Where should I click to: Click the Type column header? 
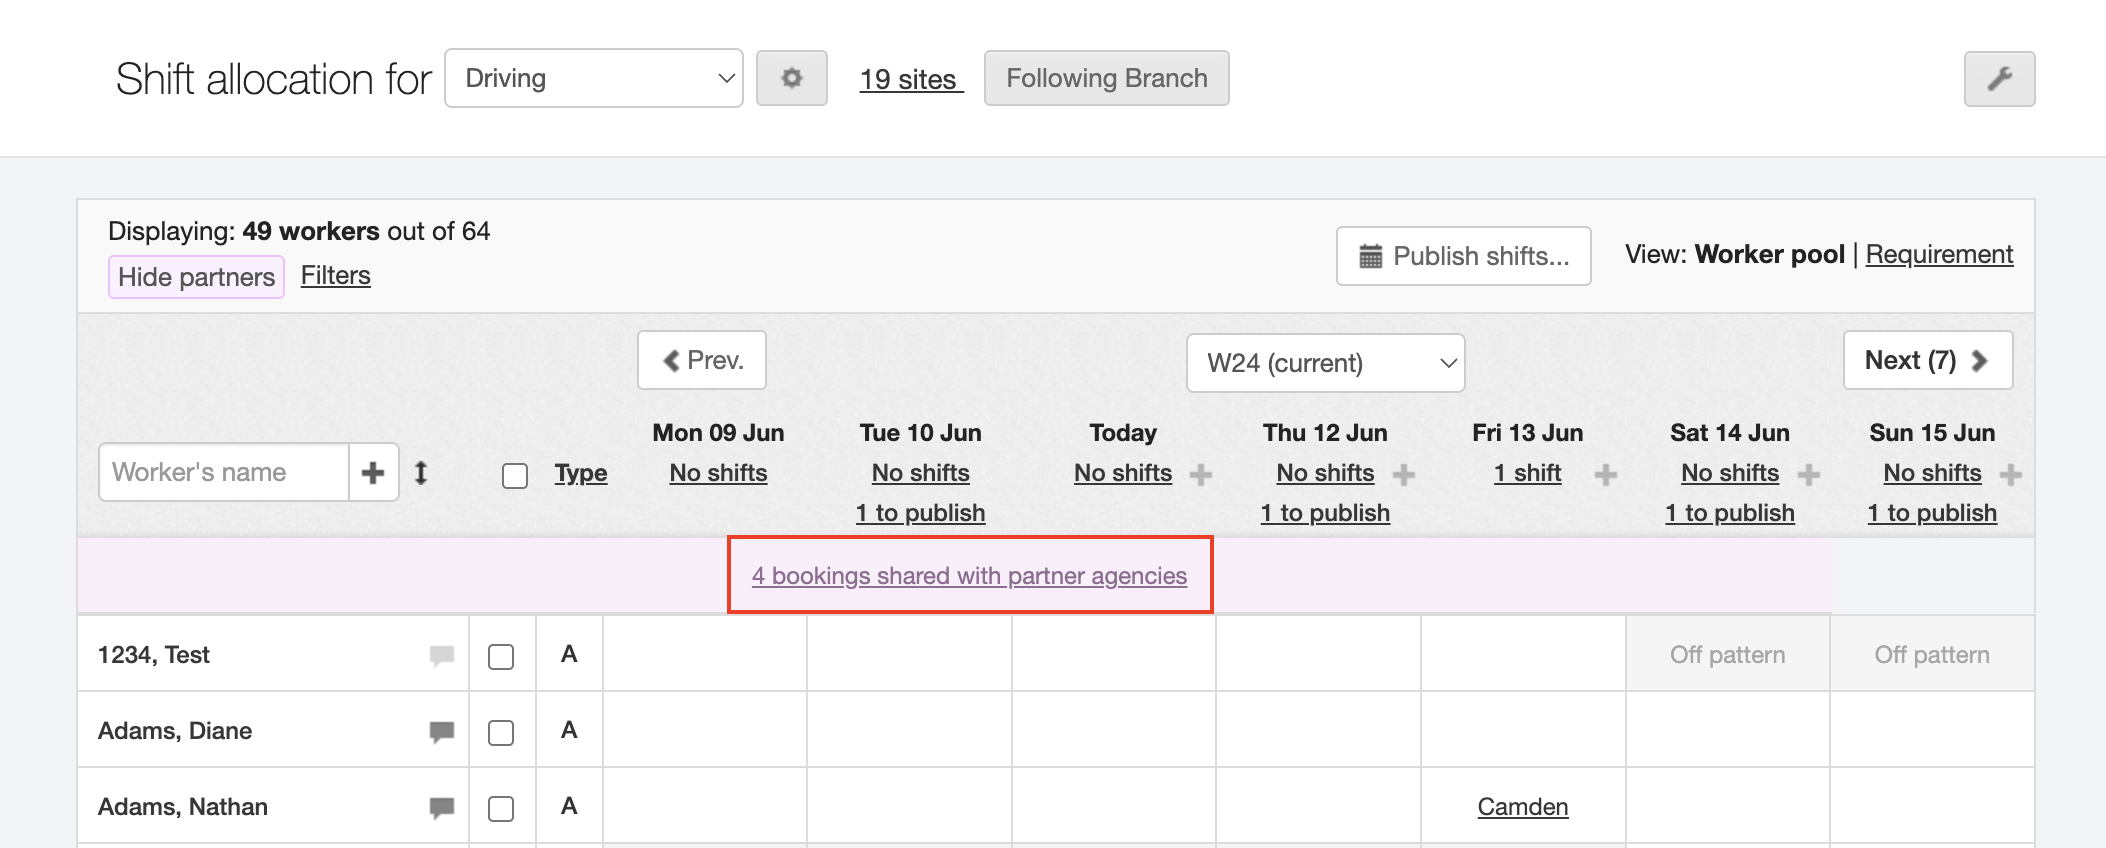(581, 473)
